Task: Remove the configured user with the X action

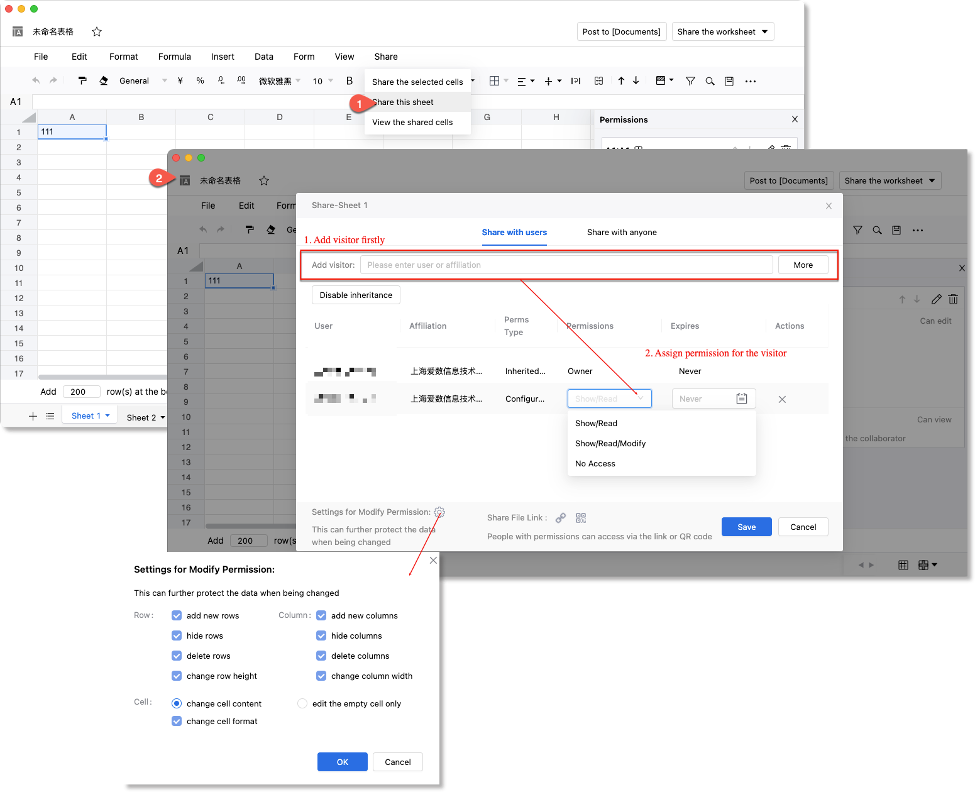Action: [782, 399]
